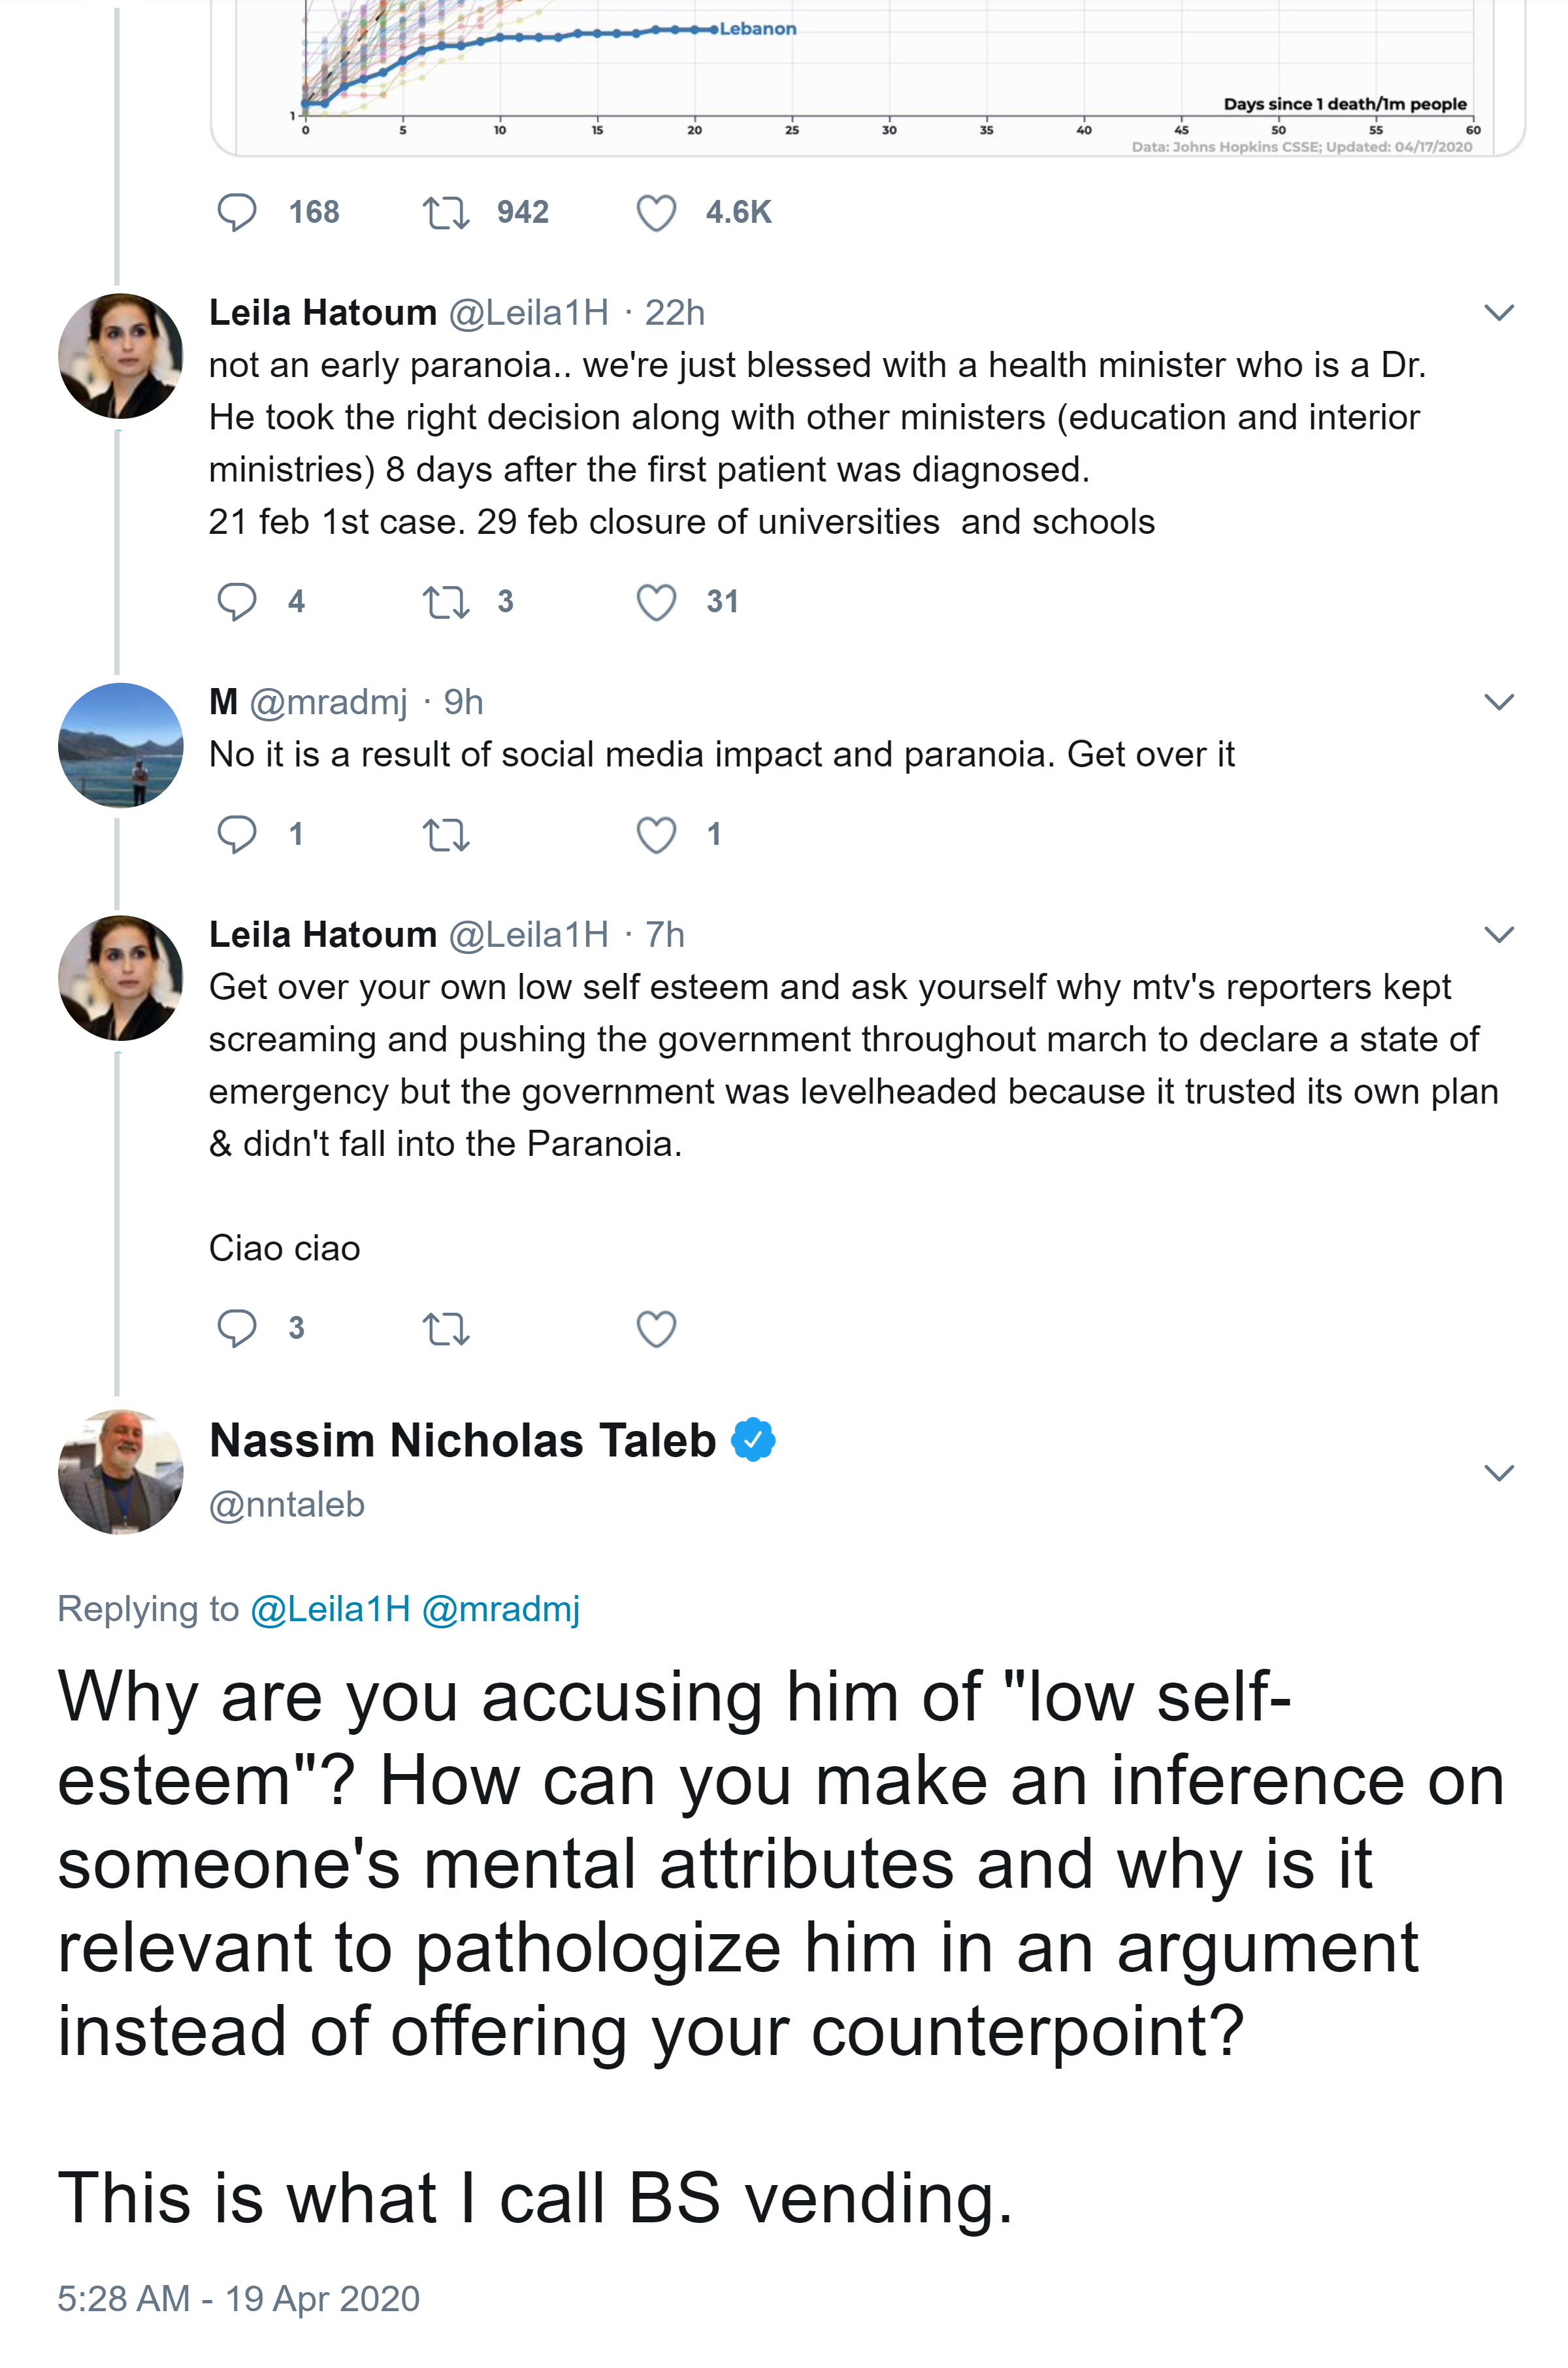Like the tweet with 4.6K likes

pyautogui.click(x=656, y=212)
